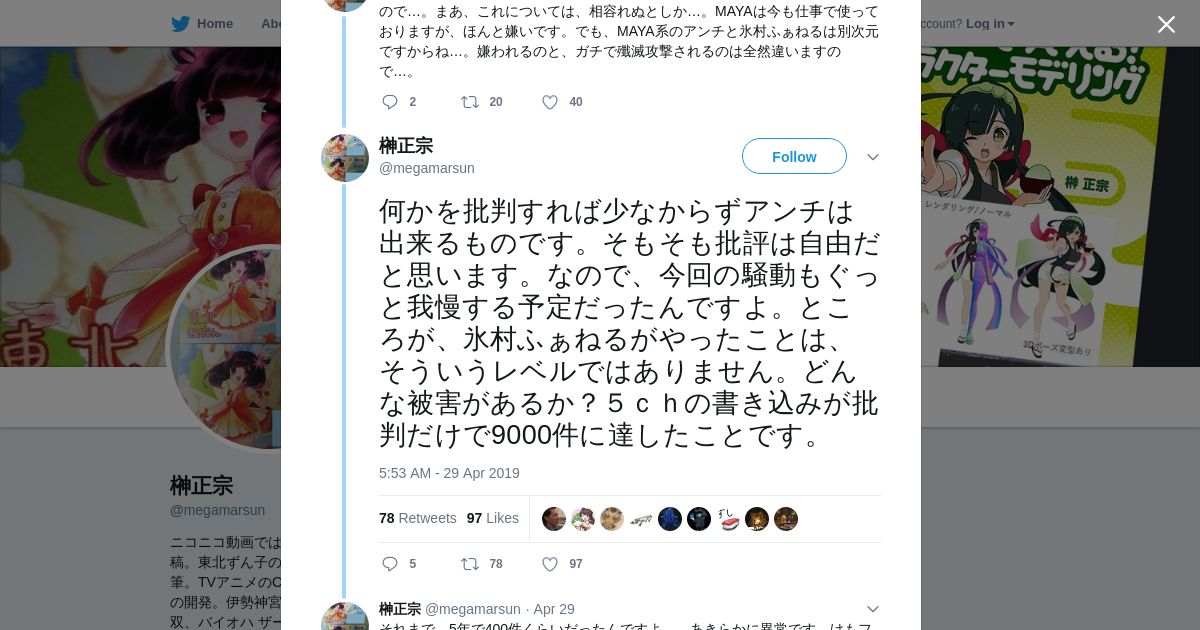Image resolution: width=1200 pixels, height=630 pixels.
Task: View the 97 Likes list
Action: pyautogui.click(x=492, y=518)
